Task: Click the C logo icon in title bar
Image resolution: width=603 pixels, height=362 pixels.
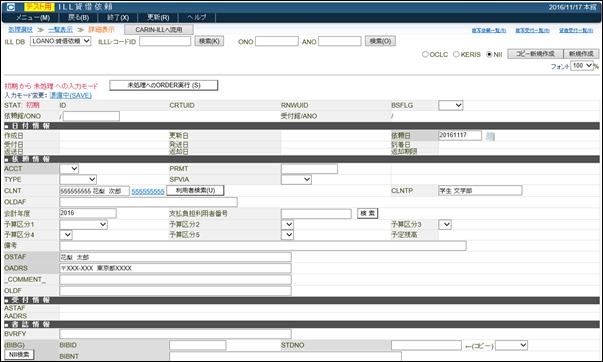Action: coord(11,7)
